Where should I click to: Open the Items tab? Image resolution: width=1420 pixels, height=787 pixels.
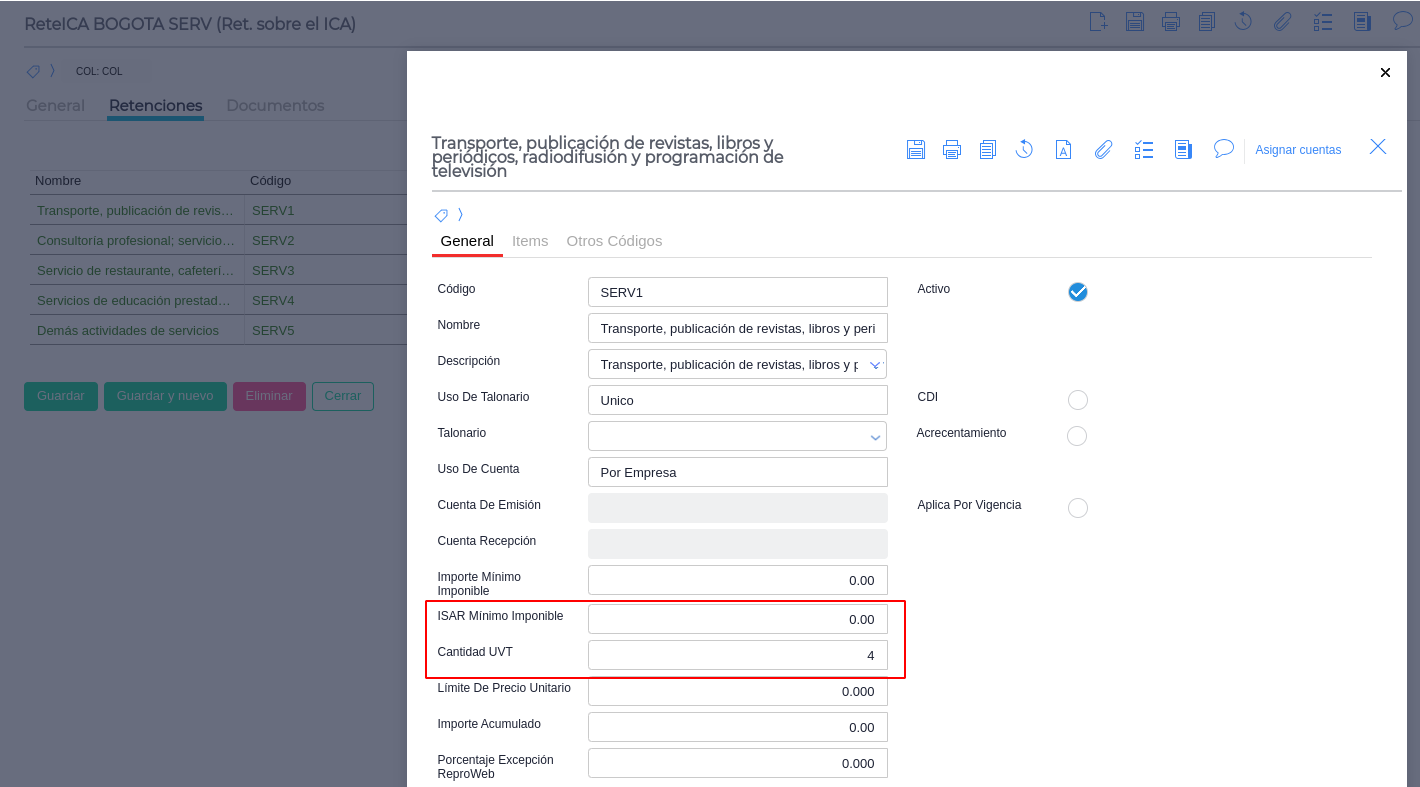tap(530, 241)
